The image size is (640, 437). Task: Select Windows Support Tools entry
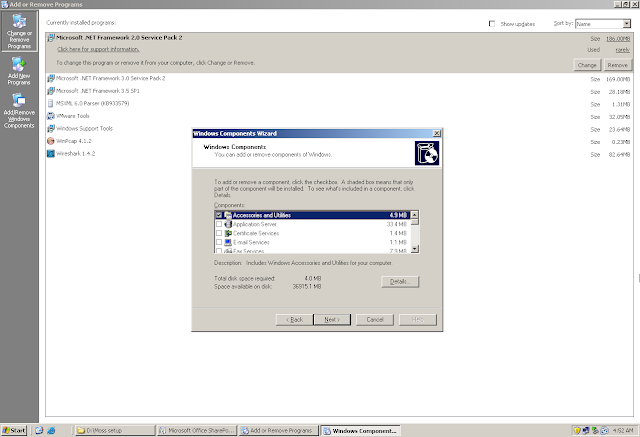[84, 129]
